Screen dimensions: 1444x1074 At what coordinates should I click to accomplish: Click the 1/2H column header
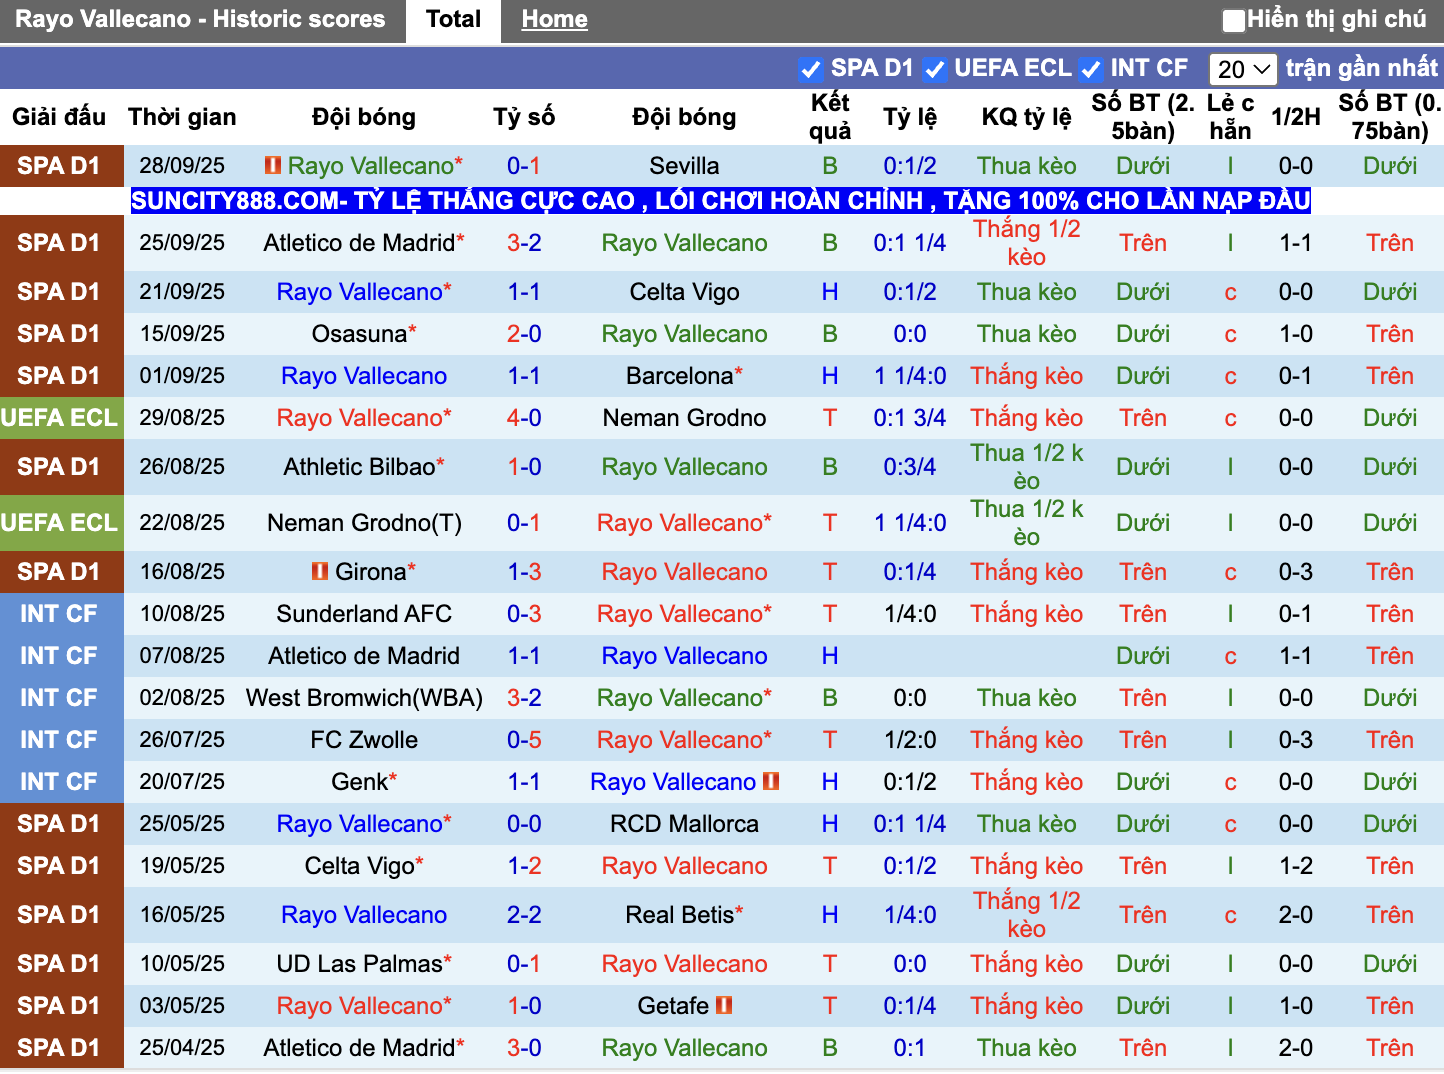point(1296,117)
